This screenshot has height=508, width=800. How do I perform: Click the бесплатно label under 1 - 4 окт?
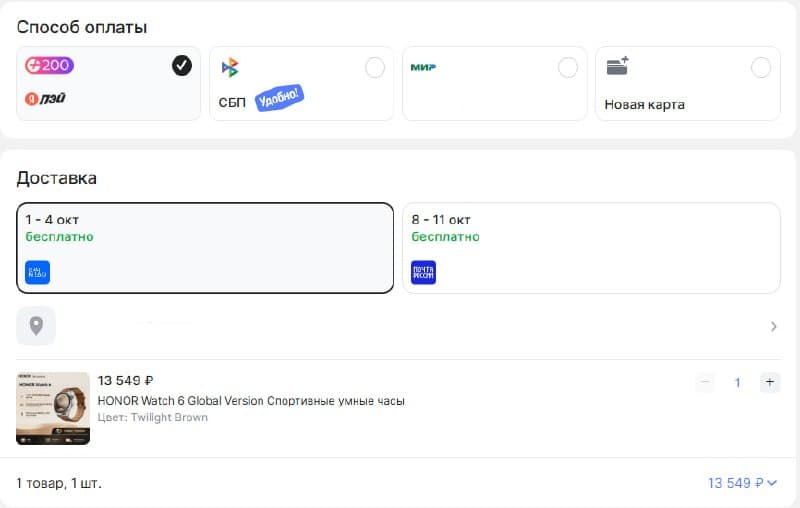60,237
